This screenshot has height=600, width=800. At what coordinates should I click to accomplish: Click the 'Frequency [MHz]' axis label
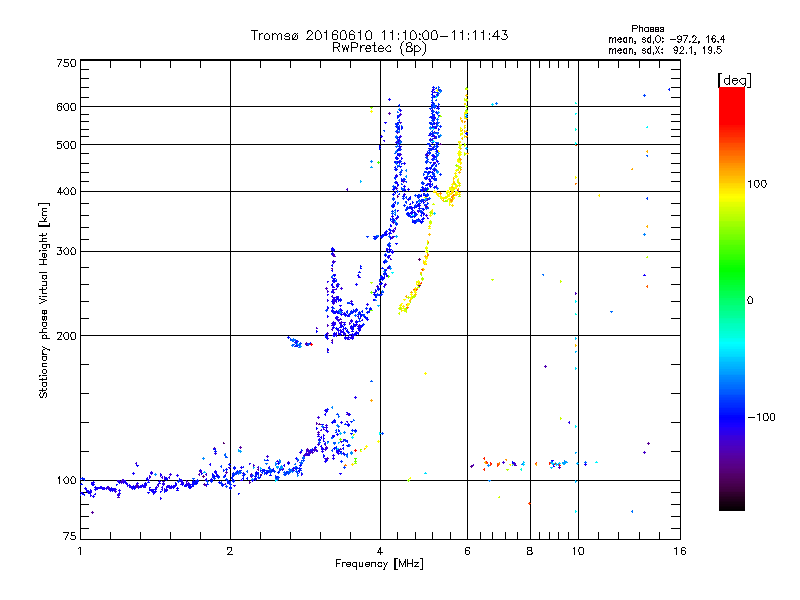[379, 564]
